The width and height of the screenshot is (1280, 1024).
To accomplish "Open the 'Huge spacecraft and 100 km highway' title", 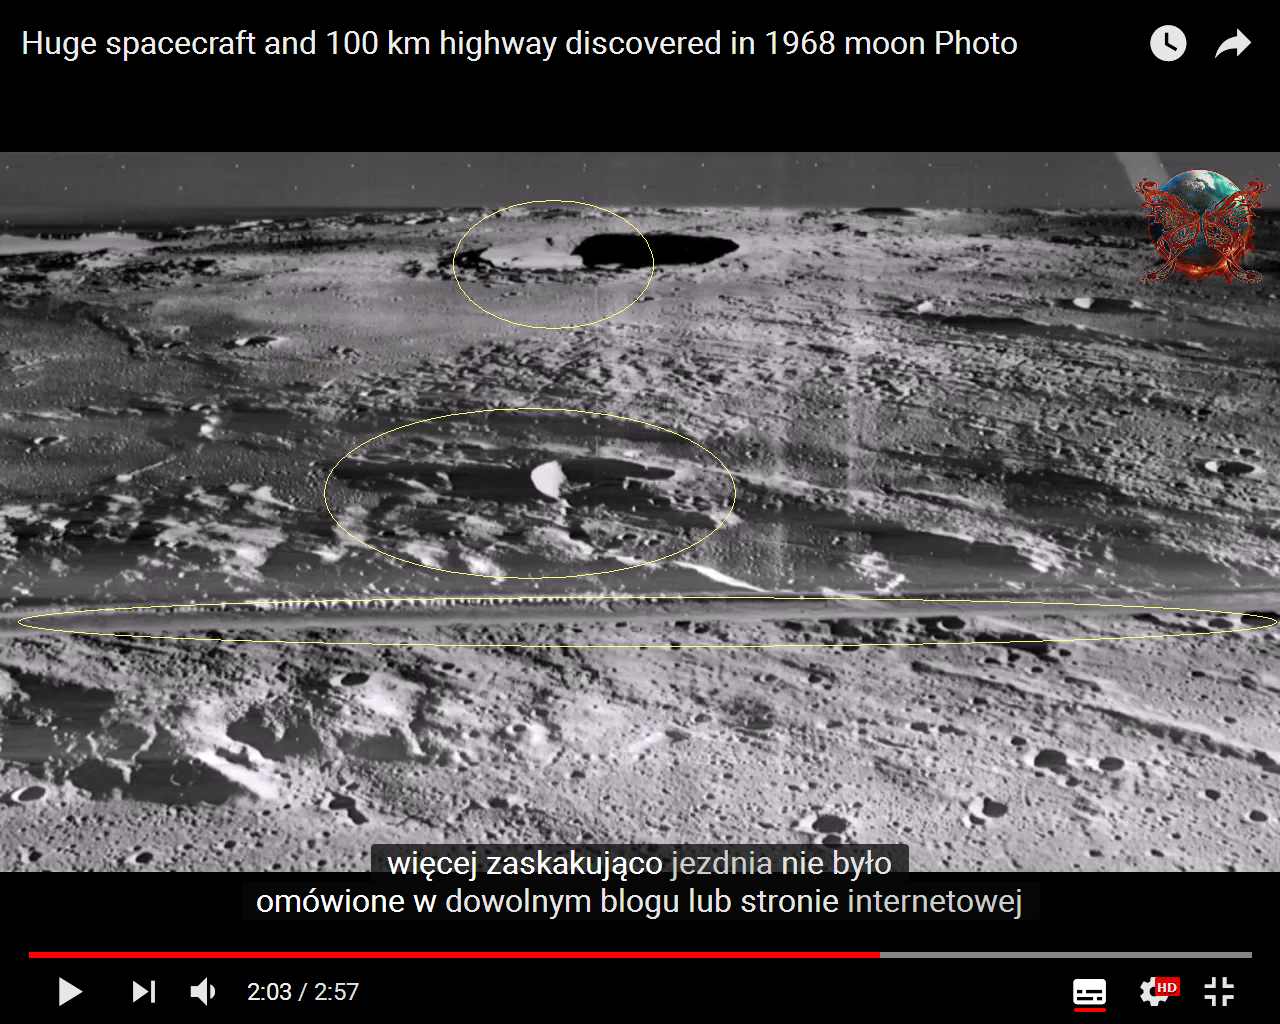I will click(x=519, y=44).
